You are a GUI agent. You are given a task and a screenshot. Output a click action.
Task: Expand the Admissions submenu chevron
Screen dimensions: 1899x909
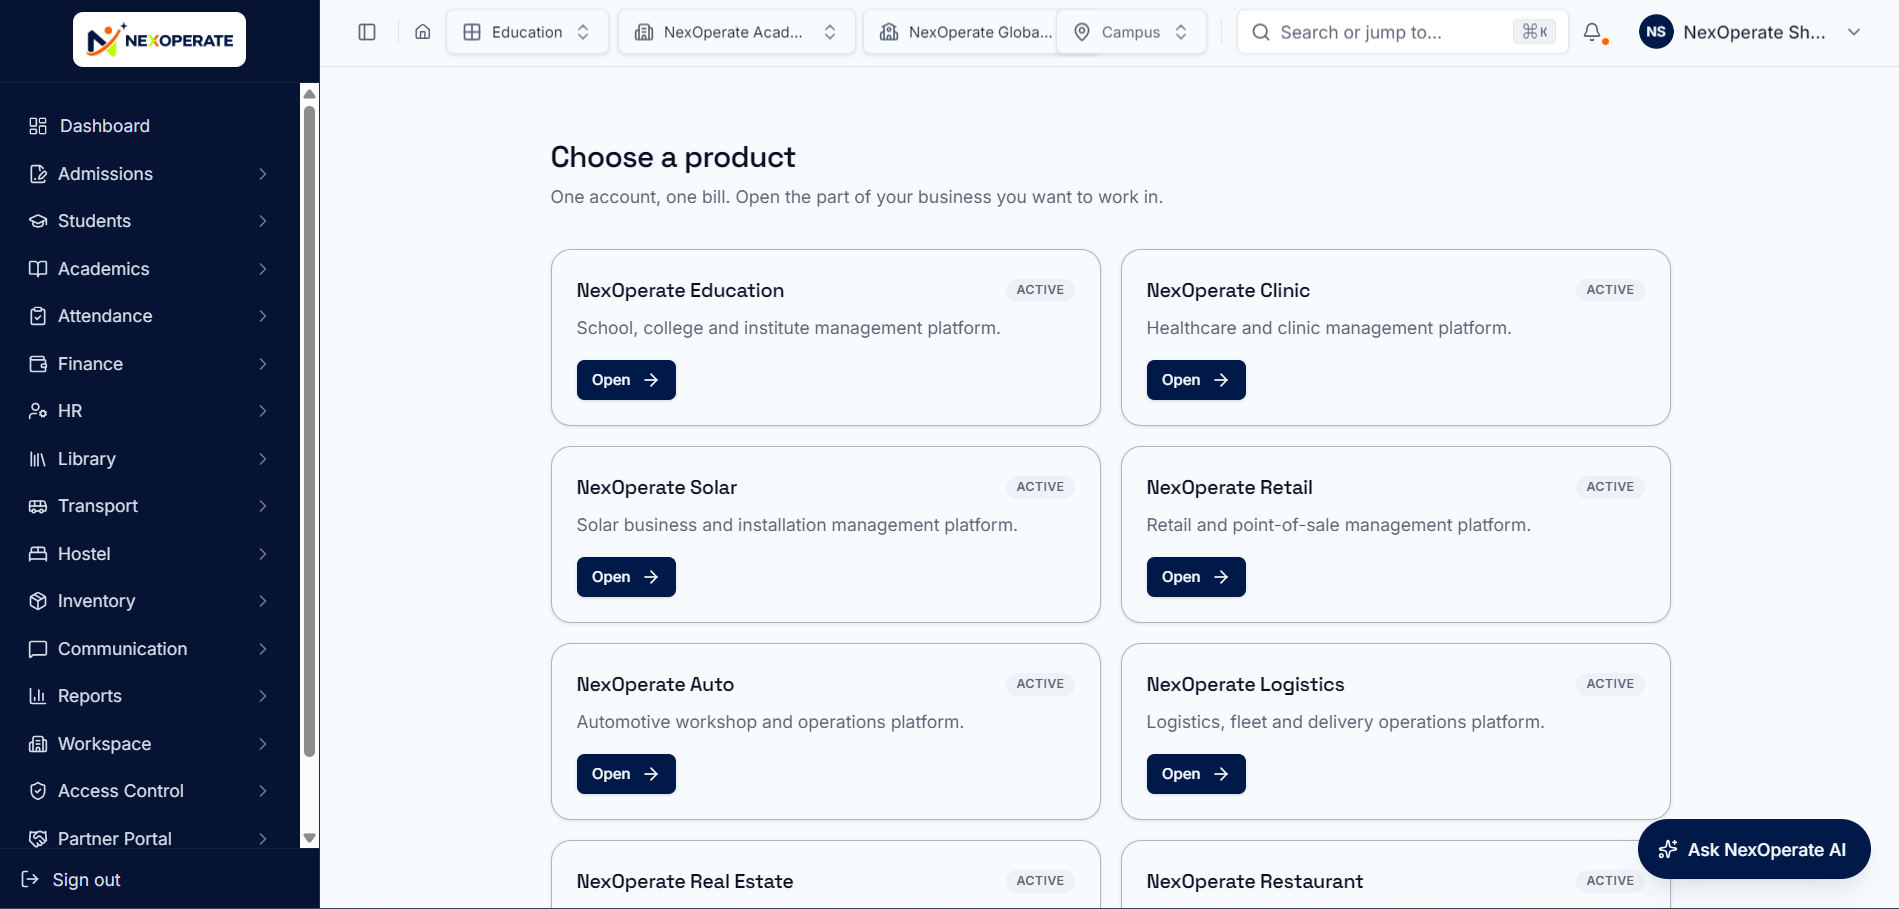pos(263,174)
